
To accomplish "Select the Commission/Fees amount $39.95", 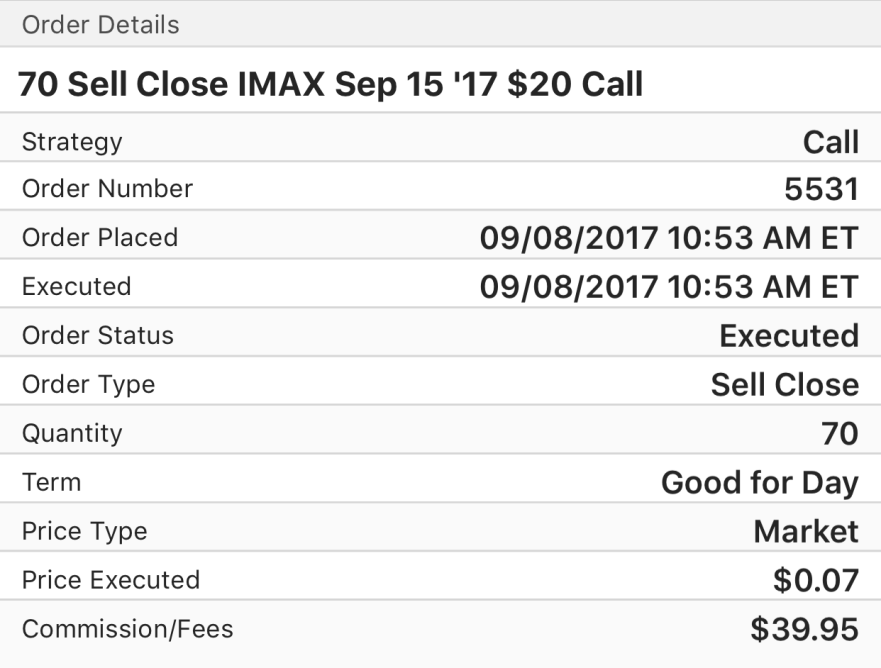I will (804, 629).
